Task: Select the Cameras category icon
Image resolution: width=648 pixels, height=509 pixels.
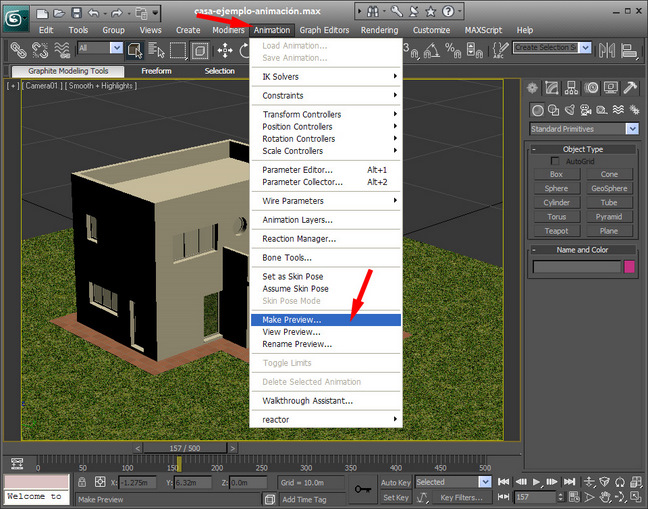Action: click(587, 110)
